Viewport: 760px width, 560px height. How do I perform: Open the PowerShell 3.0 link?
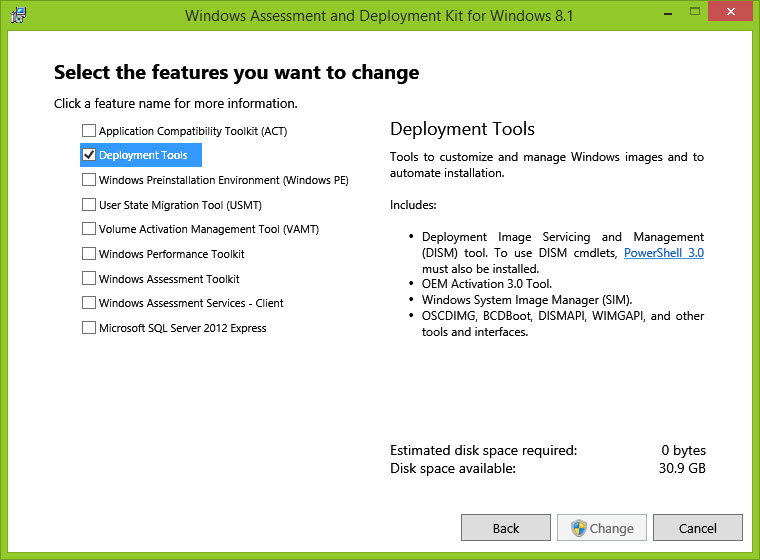tap(663, 253)
